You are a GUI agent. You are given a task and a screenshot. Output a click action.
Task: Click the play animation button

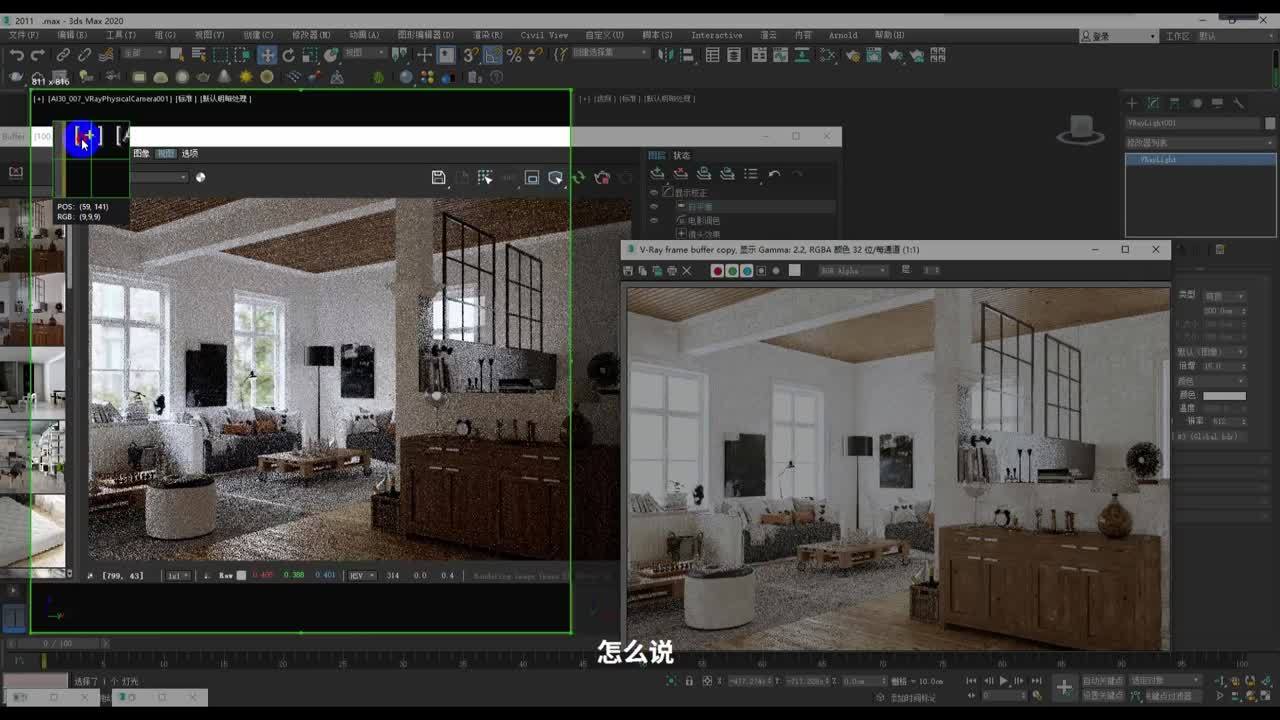pos(1004,681)
